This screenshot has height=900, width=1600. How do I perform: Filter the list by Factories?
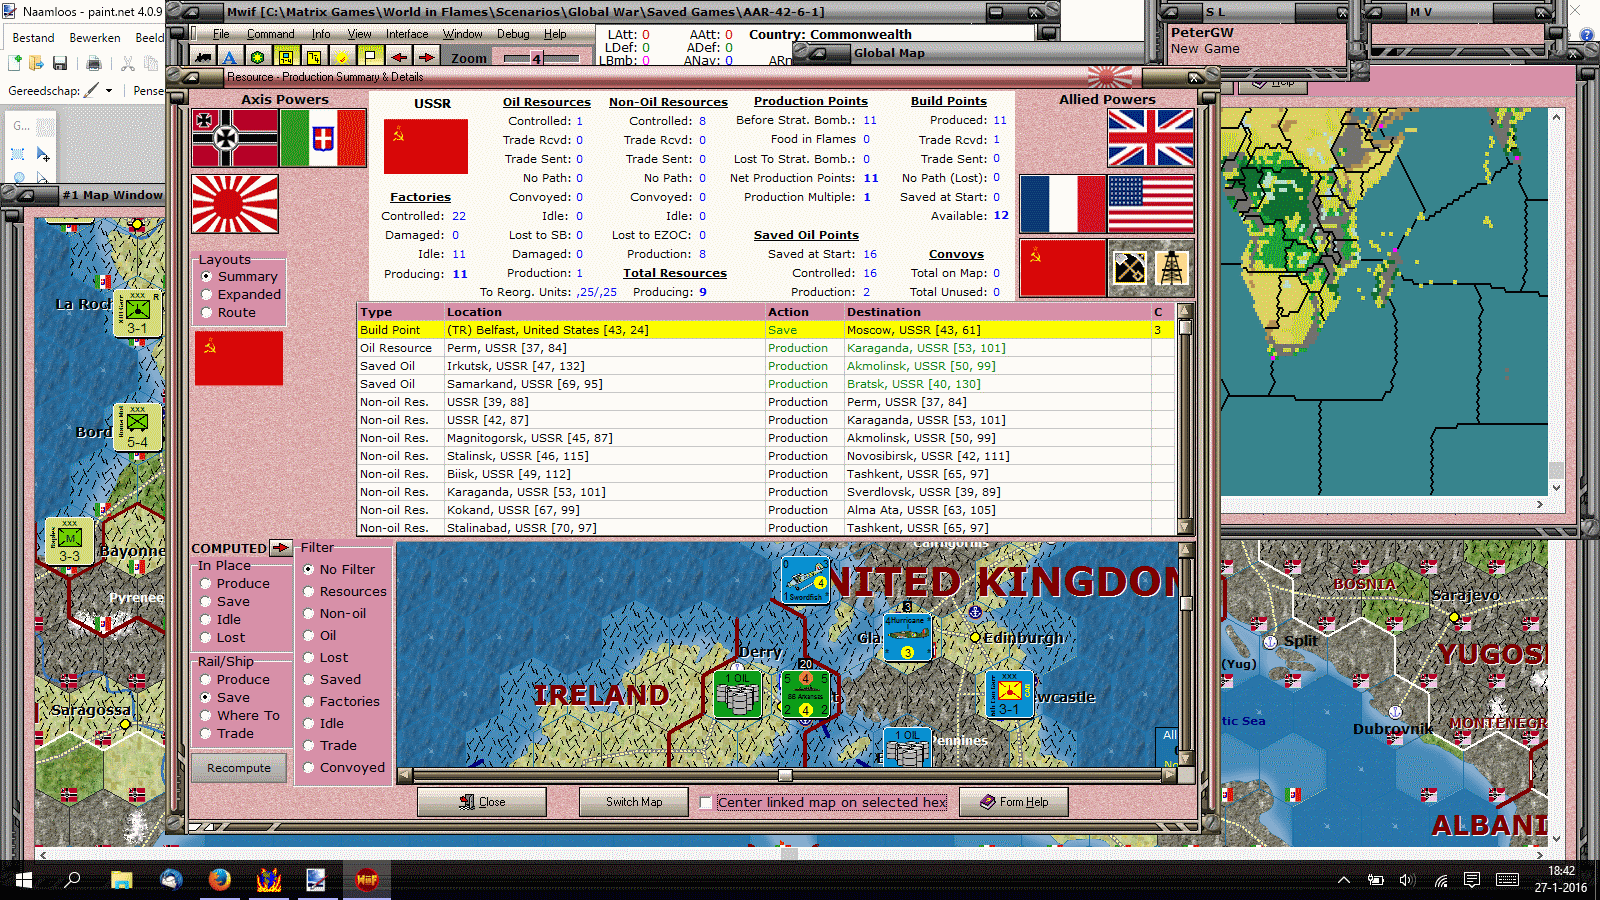tap(342, 701)
